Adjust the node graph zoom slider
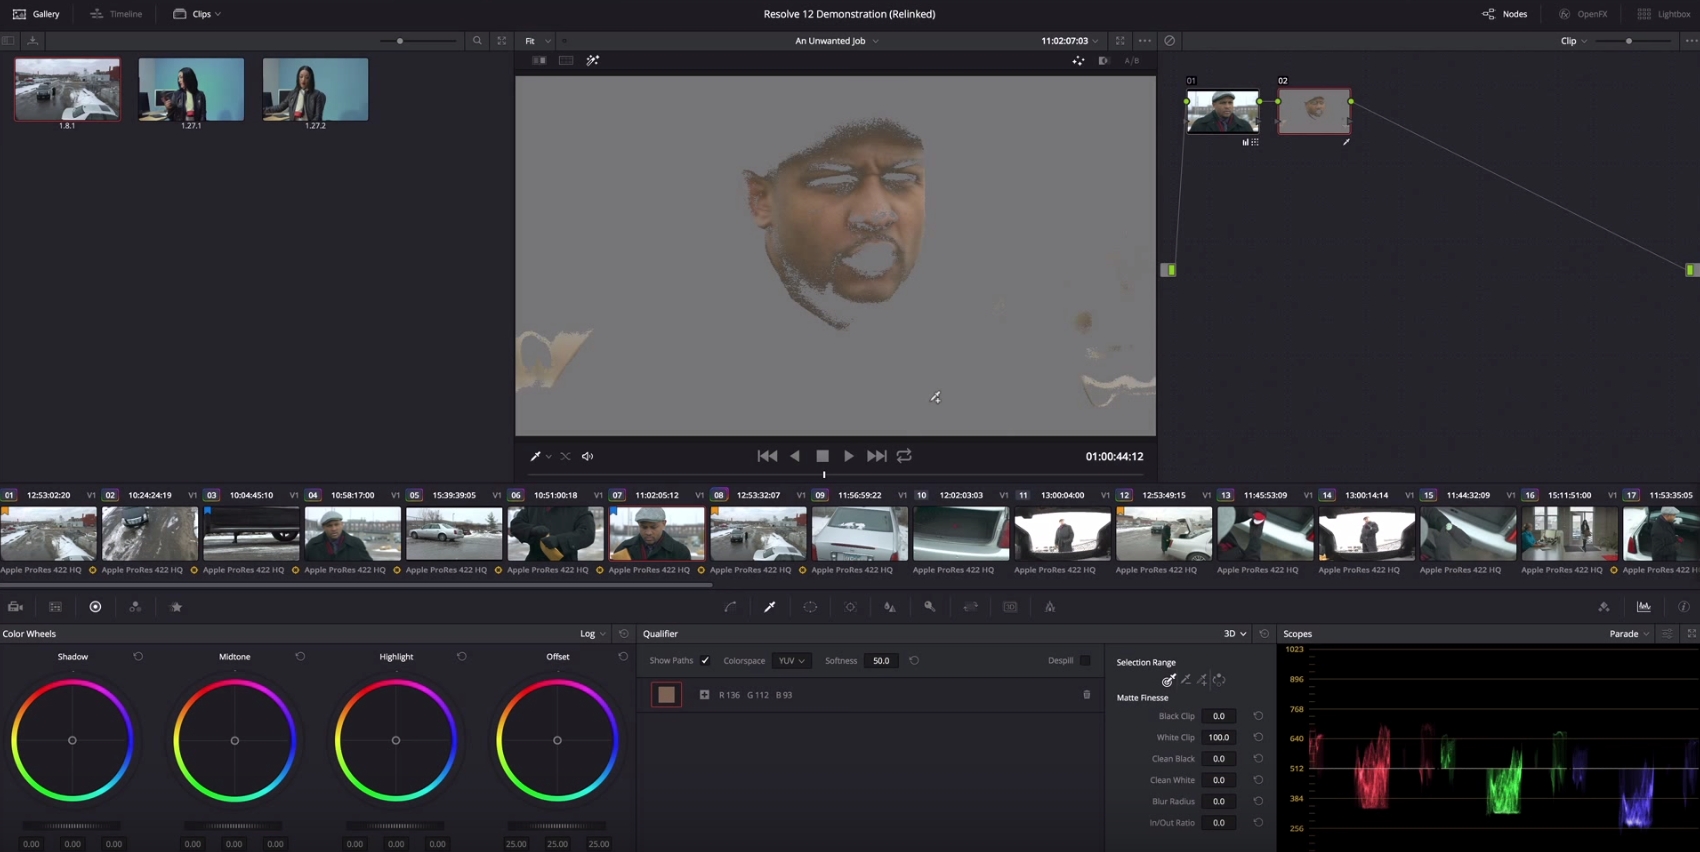This screenshot has width=1700, height=852. click(x=1629, y=41)
